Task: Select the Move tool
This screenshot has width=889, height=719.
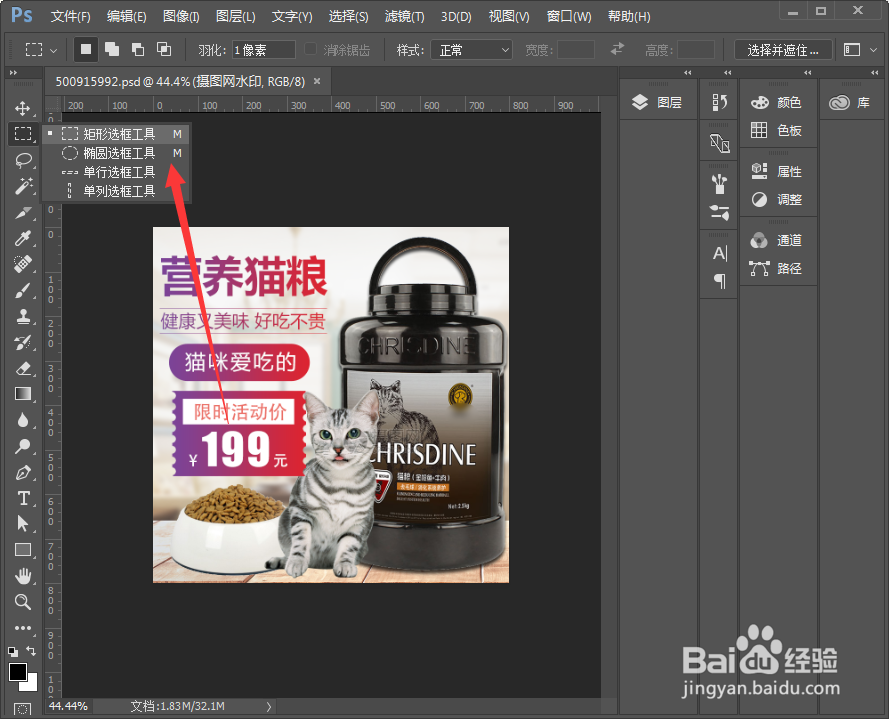Action: click(23, 108)
